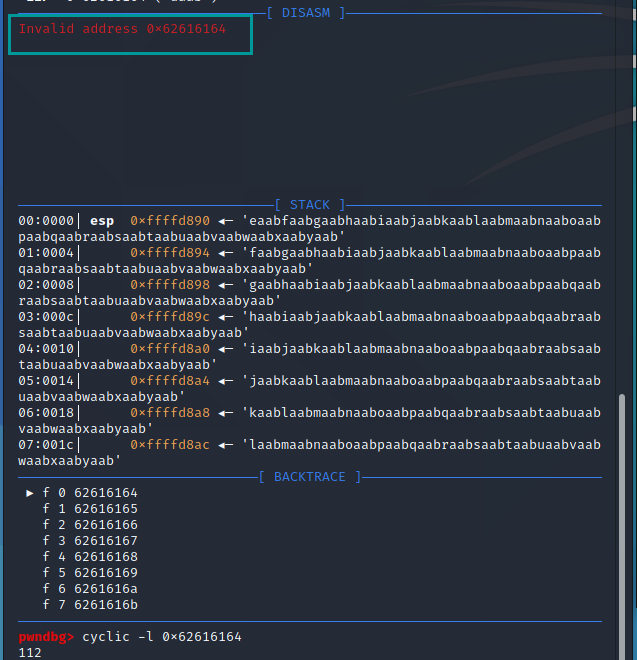Click stack address 0xffffd8ac
The image size is (637, 660).
(170, 445)
